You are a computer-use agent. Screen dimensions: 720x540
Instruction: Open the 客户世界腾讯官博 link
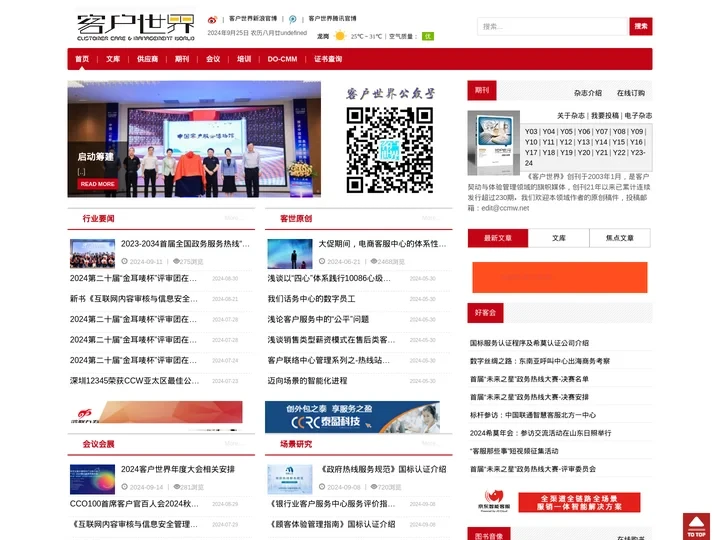[332, 18]
